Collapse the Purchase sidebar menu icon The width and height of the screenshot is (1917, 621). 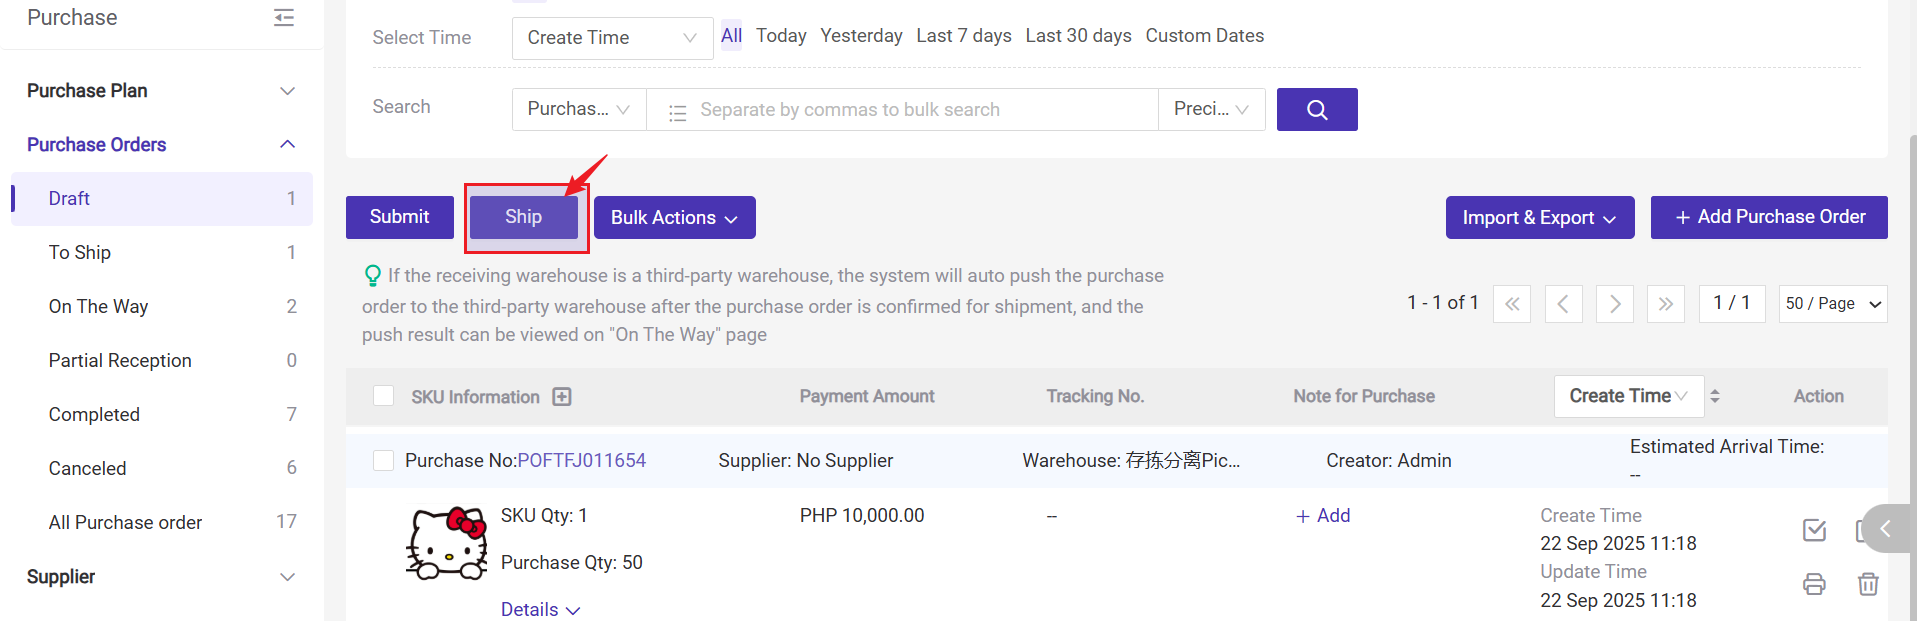click(x=284, y=18)
